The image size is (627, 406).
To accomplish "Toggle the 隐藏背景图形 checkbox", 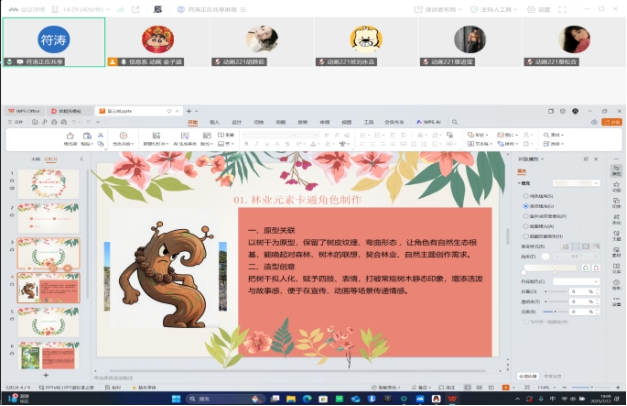I will click(526, 235).
